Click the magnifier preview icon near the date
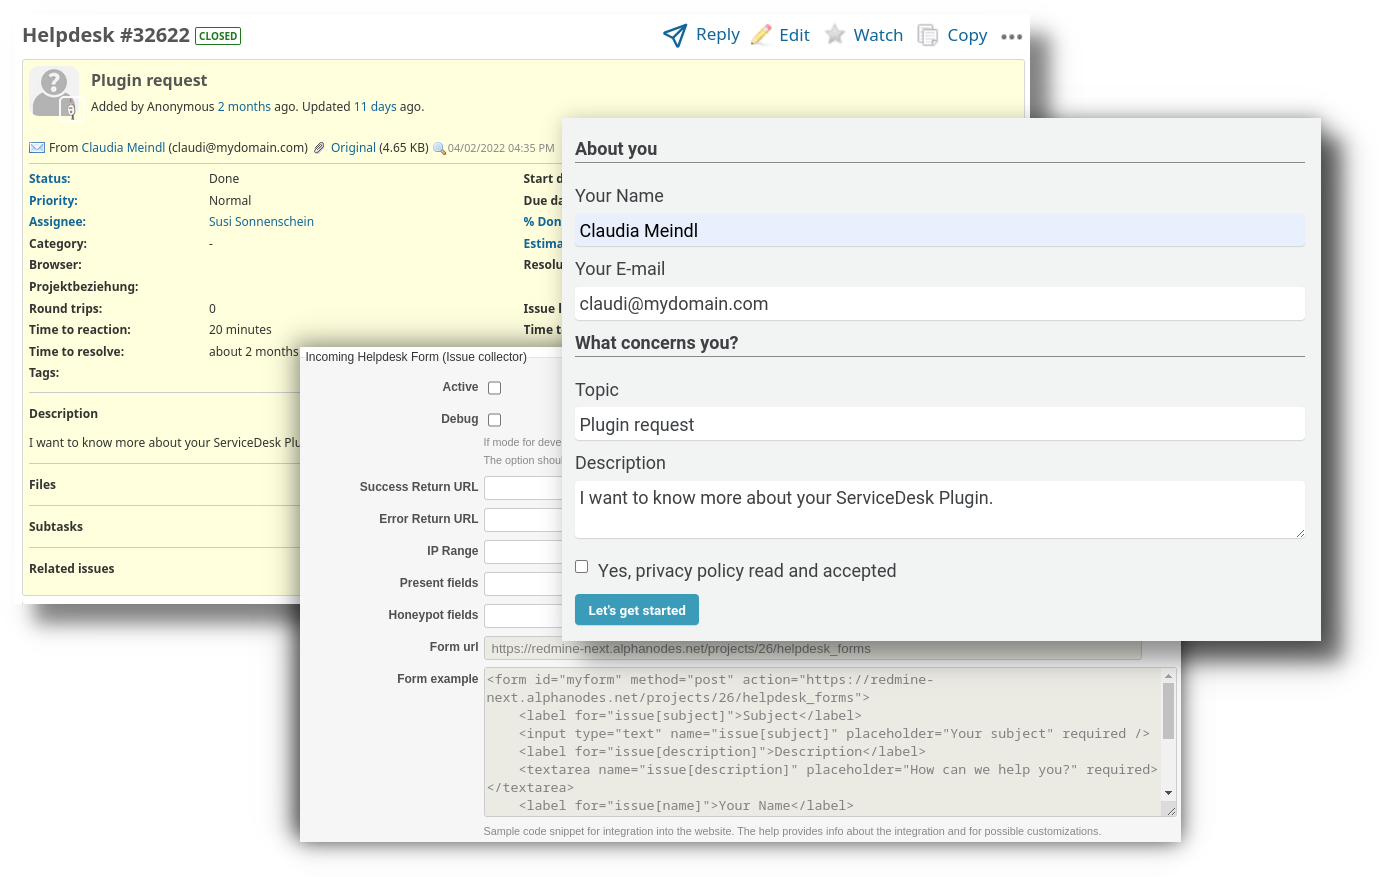Viewport: 1379px width, 877px height. [438, 148]
